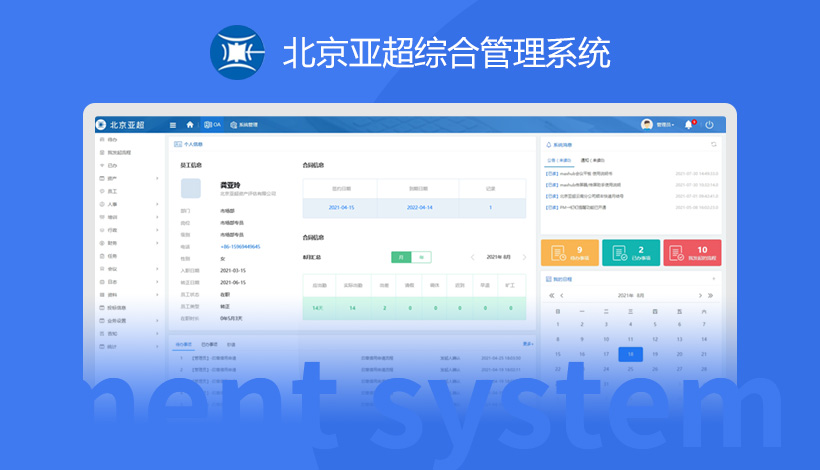820x470 pixels.
Task: Switch attendance summary to month view
Action: pos(401,257)
